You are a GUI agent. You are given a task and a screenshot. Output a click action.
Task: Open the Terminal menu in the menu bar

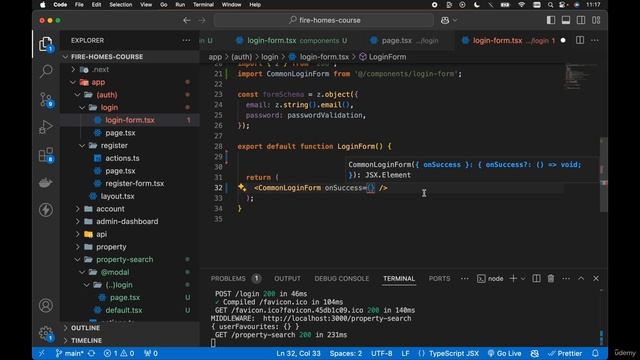[x=203, y=4]
